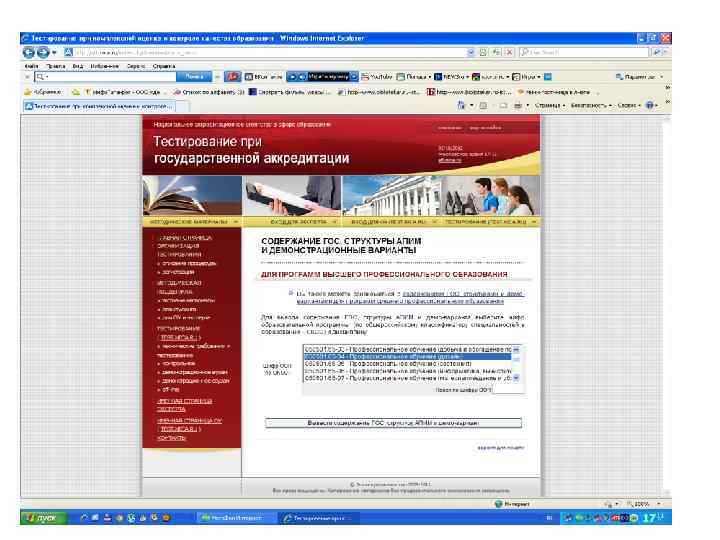Click the версия для печати link
The width and height of the screenshot is (720, 540).
(501, 447)
